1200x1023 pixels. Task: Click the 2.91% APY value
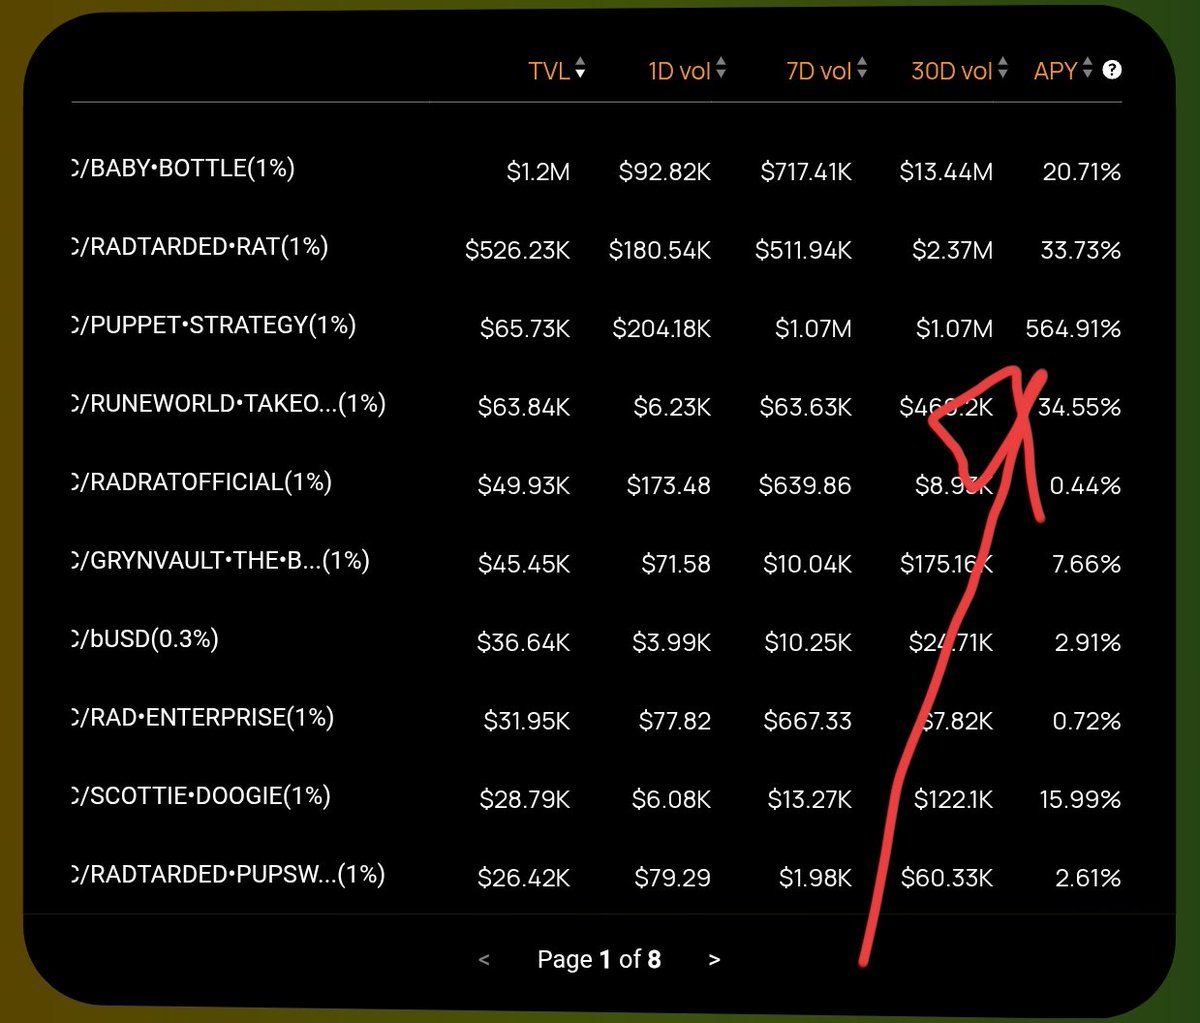coord(1088,643)
